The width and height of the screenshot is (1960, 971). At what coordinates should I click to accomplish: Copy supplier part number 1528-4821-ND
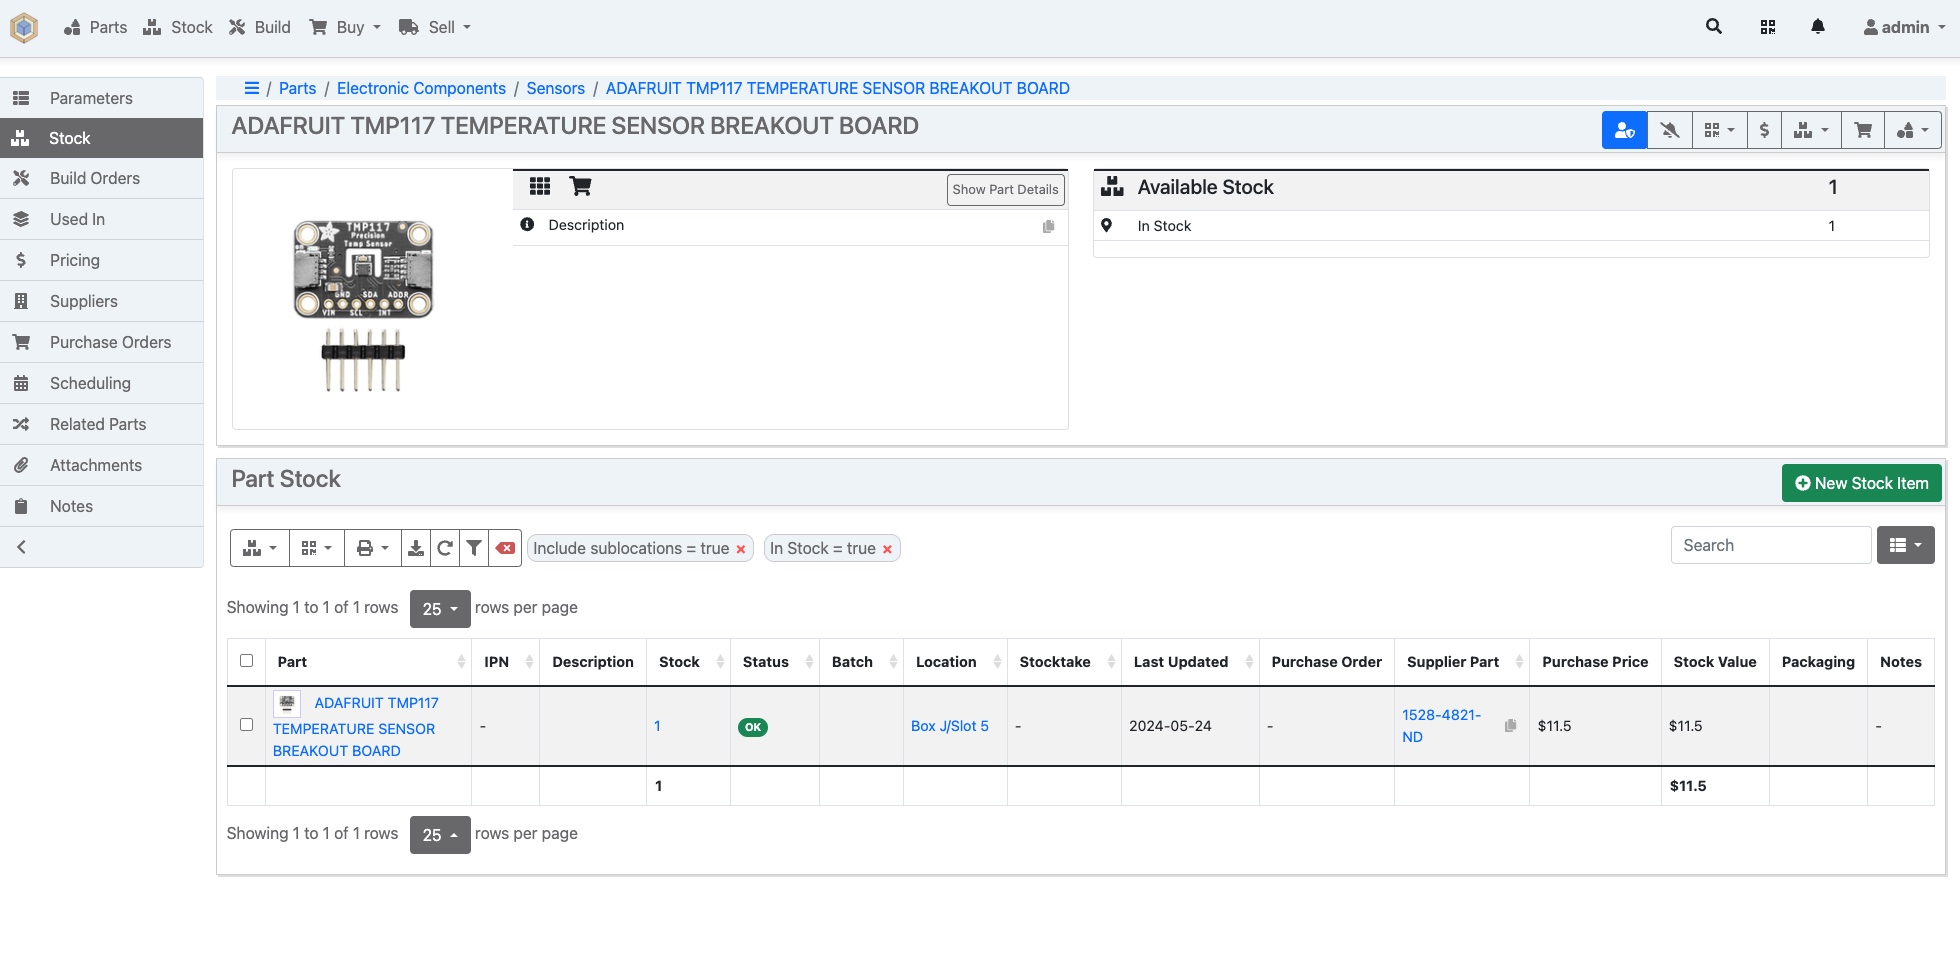point(1510,726)
